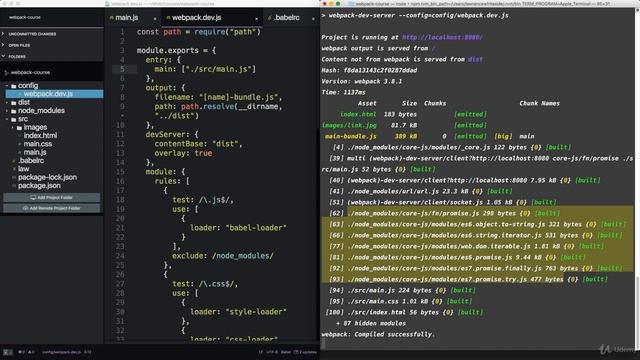The width and height of the screenshot is (640, 360).
Task: Open .babelrc in the file tree
Action: (31, 160)
